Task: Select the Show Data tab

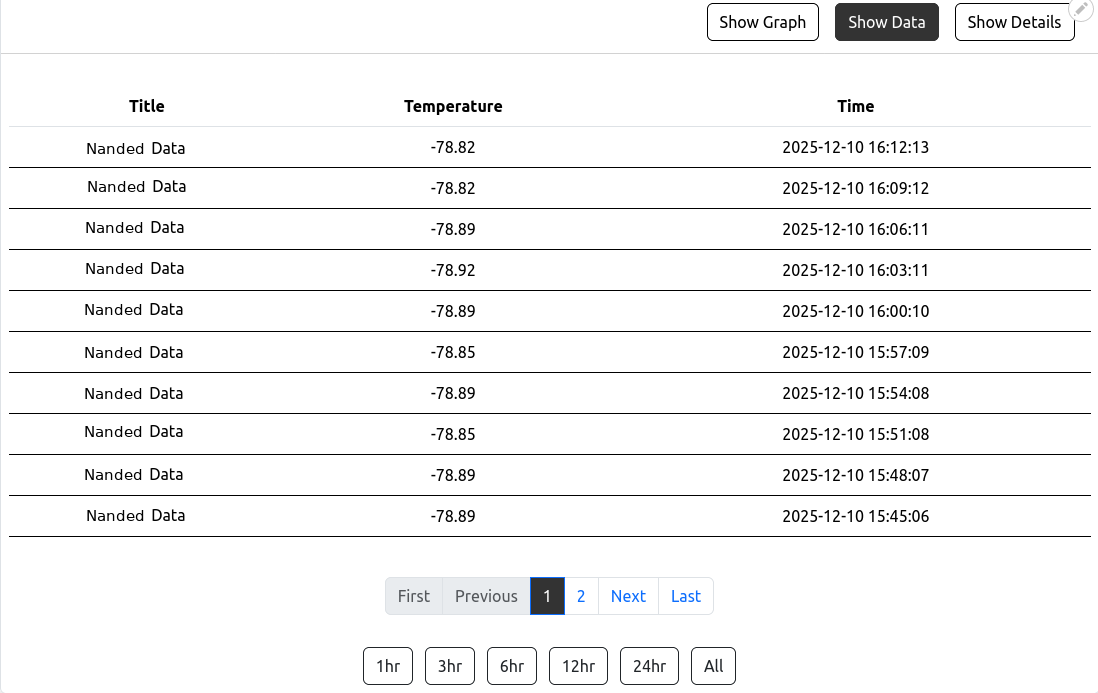Action: point(886,22)
